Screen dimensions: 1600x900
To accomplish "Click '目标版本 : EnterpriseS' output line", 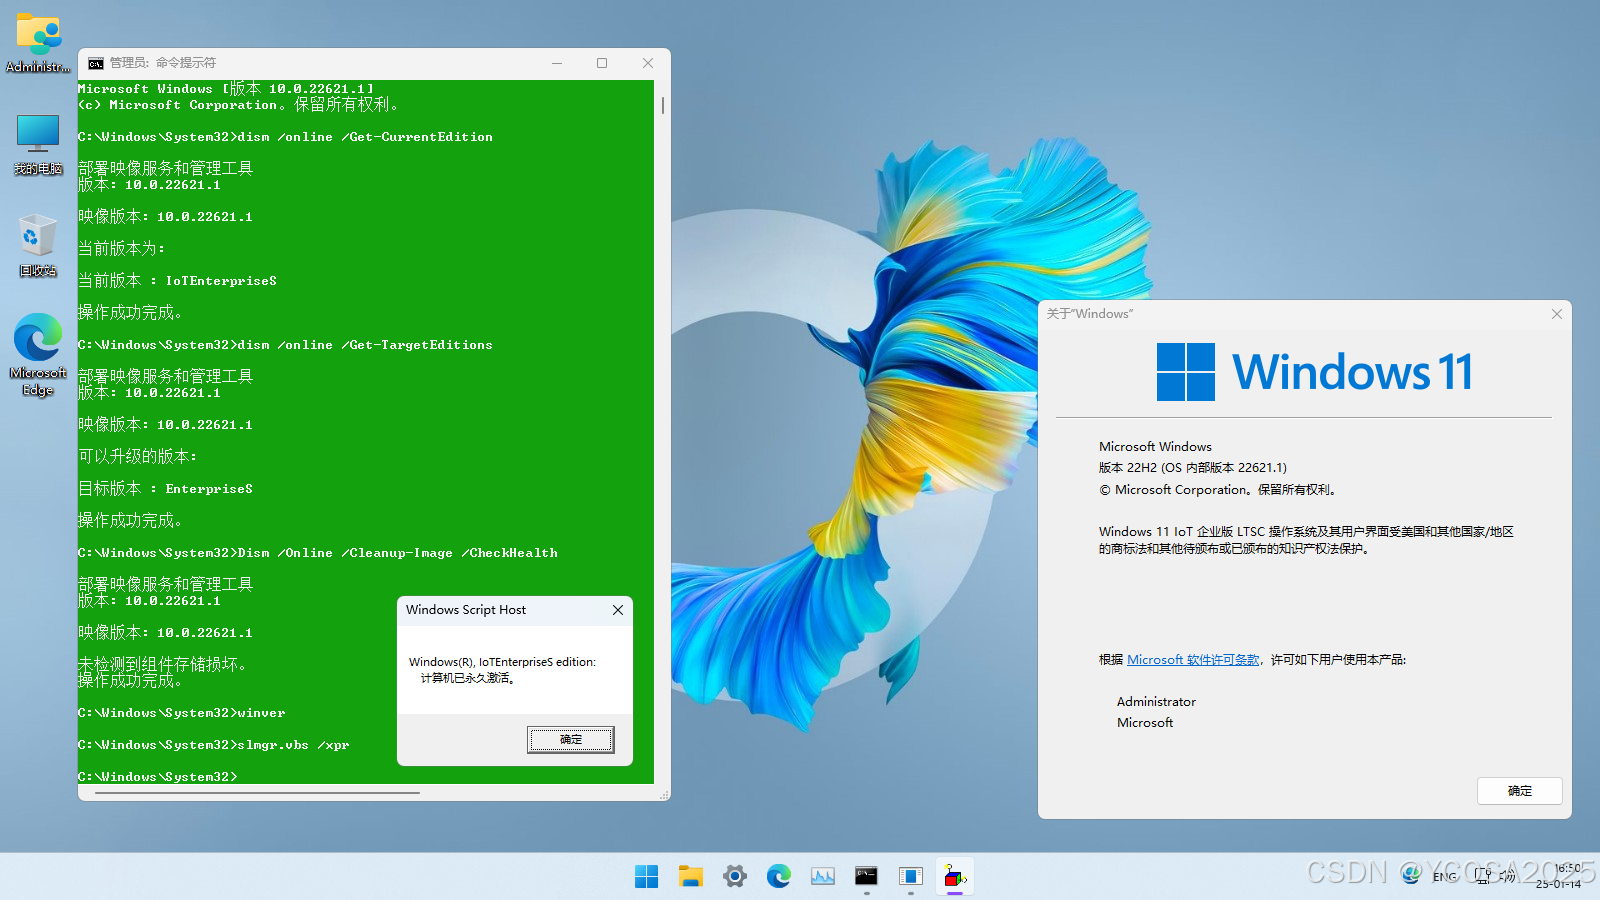I will tap(165, 489).
